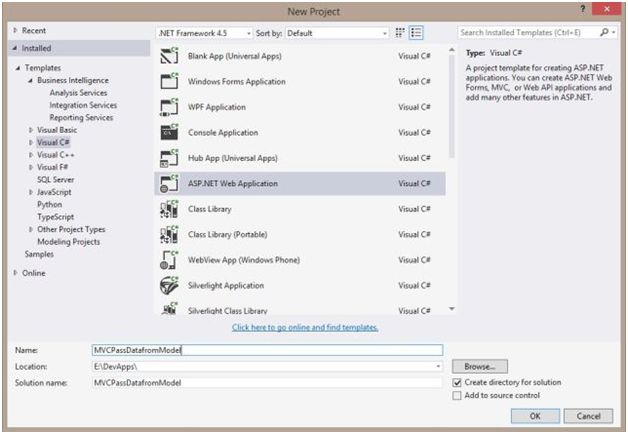Click the WebView App template icon
The image size is (628, 434).
(x=169, y=260)
